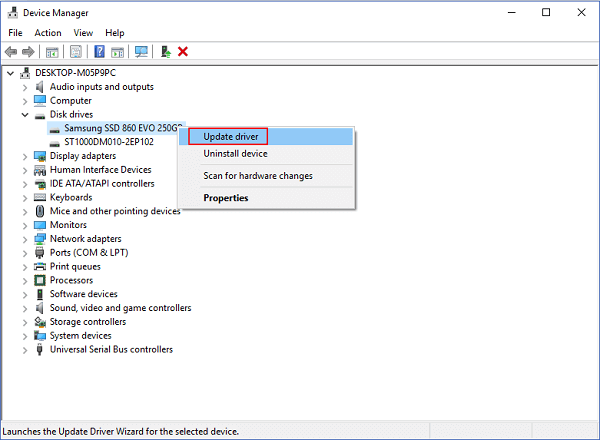600x440 pixels.
Task: Click the ST1000DM010 drive icon
Action: click(55, 143)
